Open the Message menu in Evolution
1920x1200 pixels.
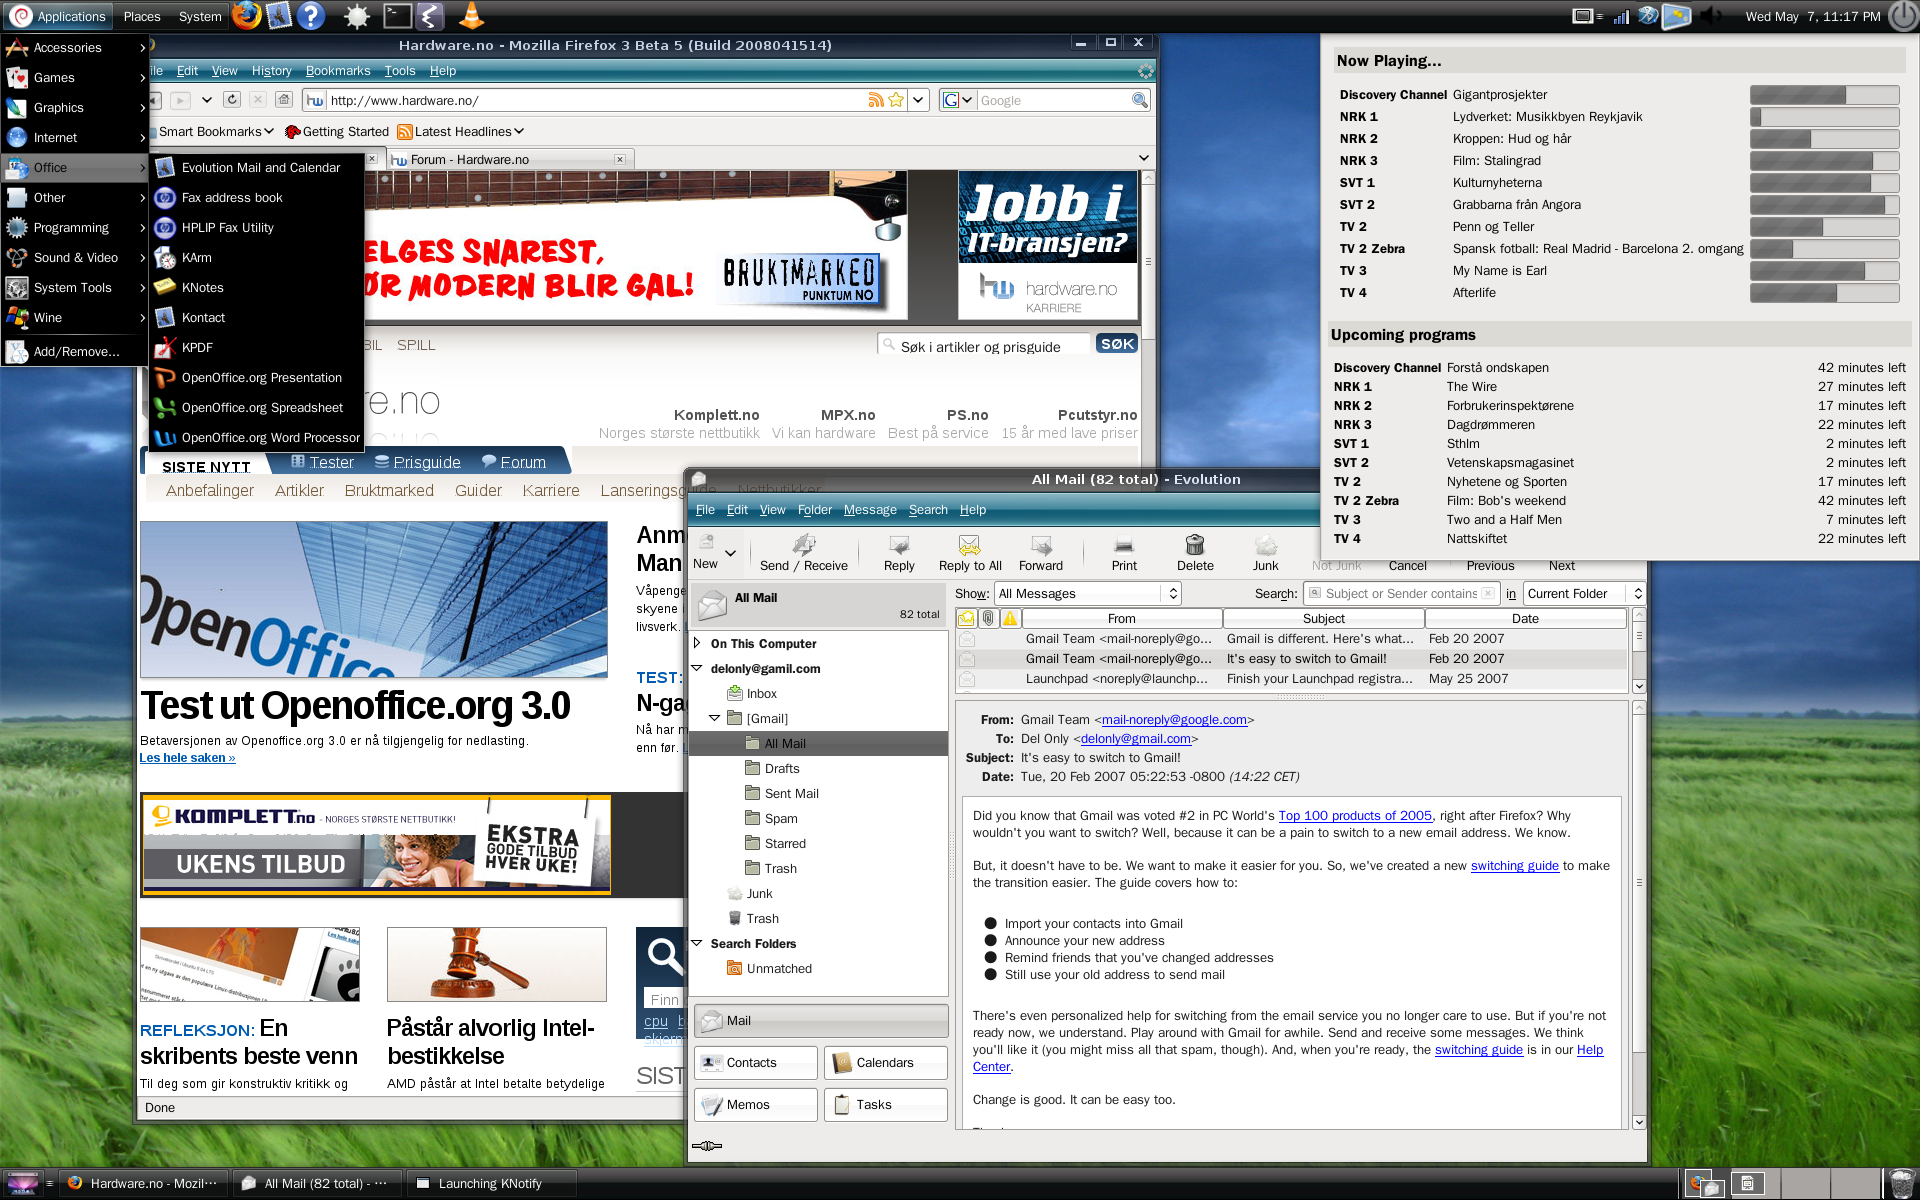coord(869,510)
